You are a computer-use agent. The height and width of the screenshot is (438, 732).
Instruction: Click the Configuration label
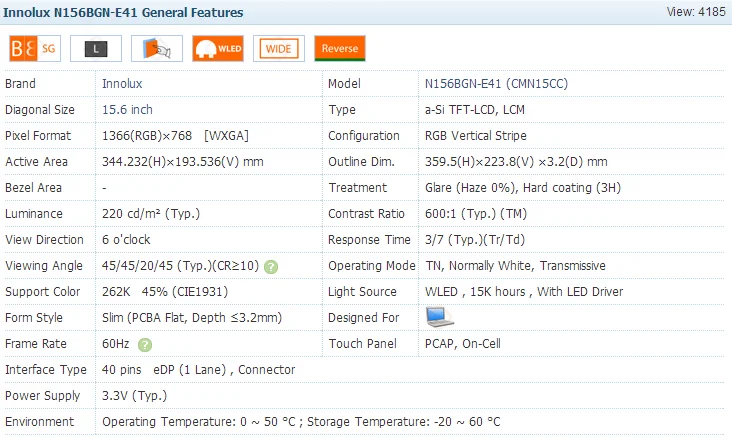(364, 136)
